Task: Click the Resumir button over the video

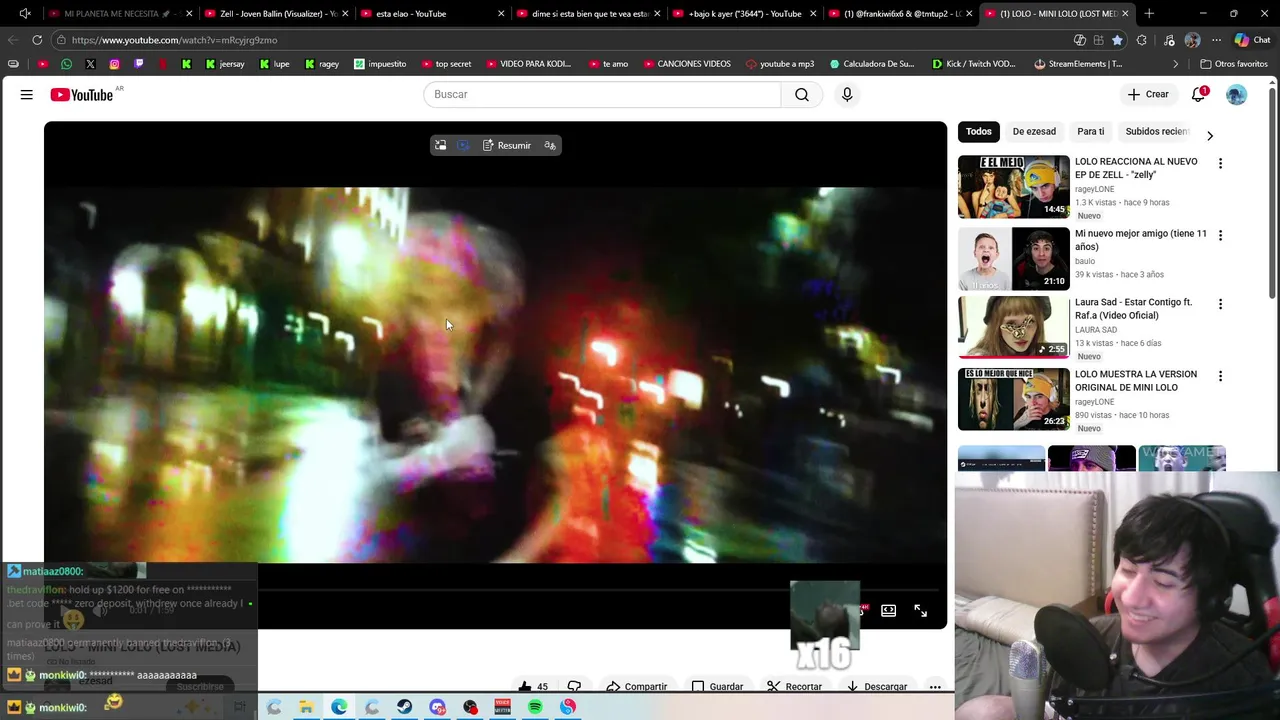Action: point(506,146)
